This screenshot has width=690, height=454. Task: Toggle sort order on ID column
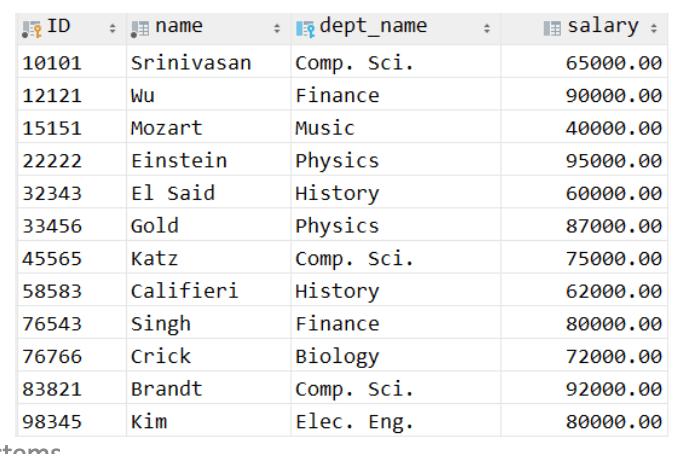tap(113, 29)
